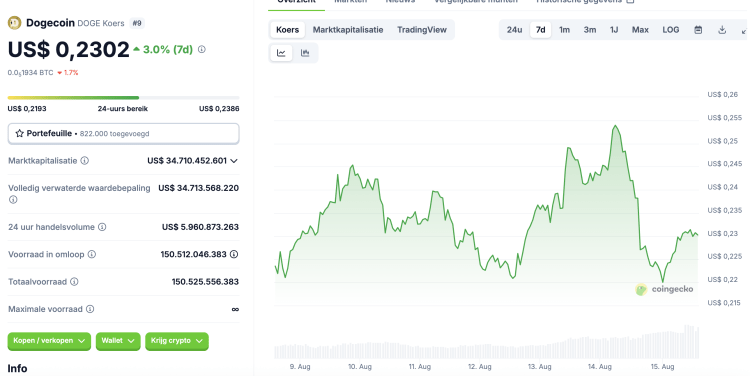Click the US$ 0,25 axis label
750x376 pixels.
click(x=723, y=141)
